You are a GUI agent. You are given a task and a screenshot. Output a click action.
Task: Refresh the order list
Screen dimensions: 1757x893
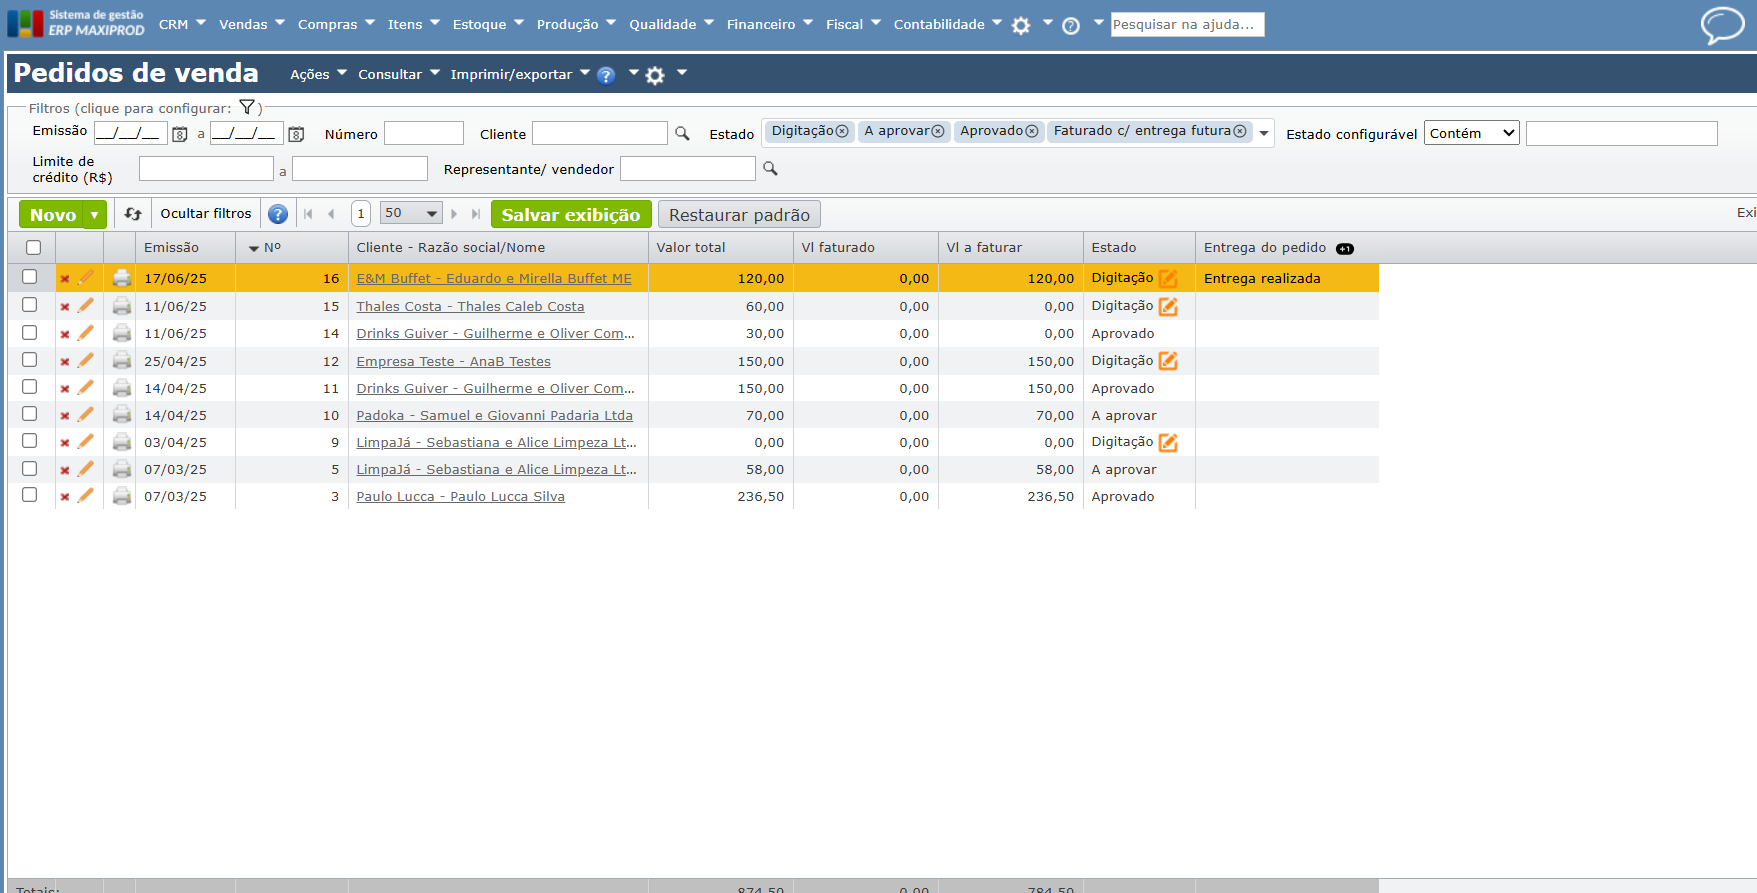(133, 213)
